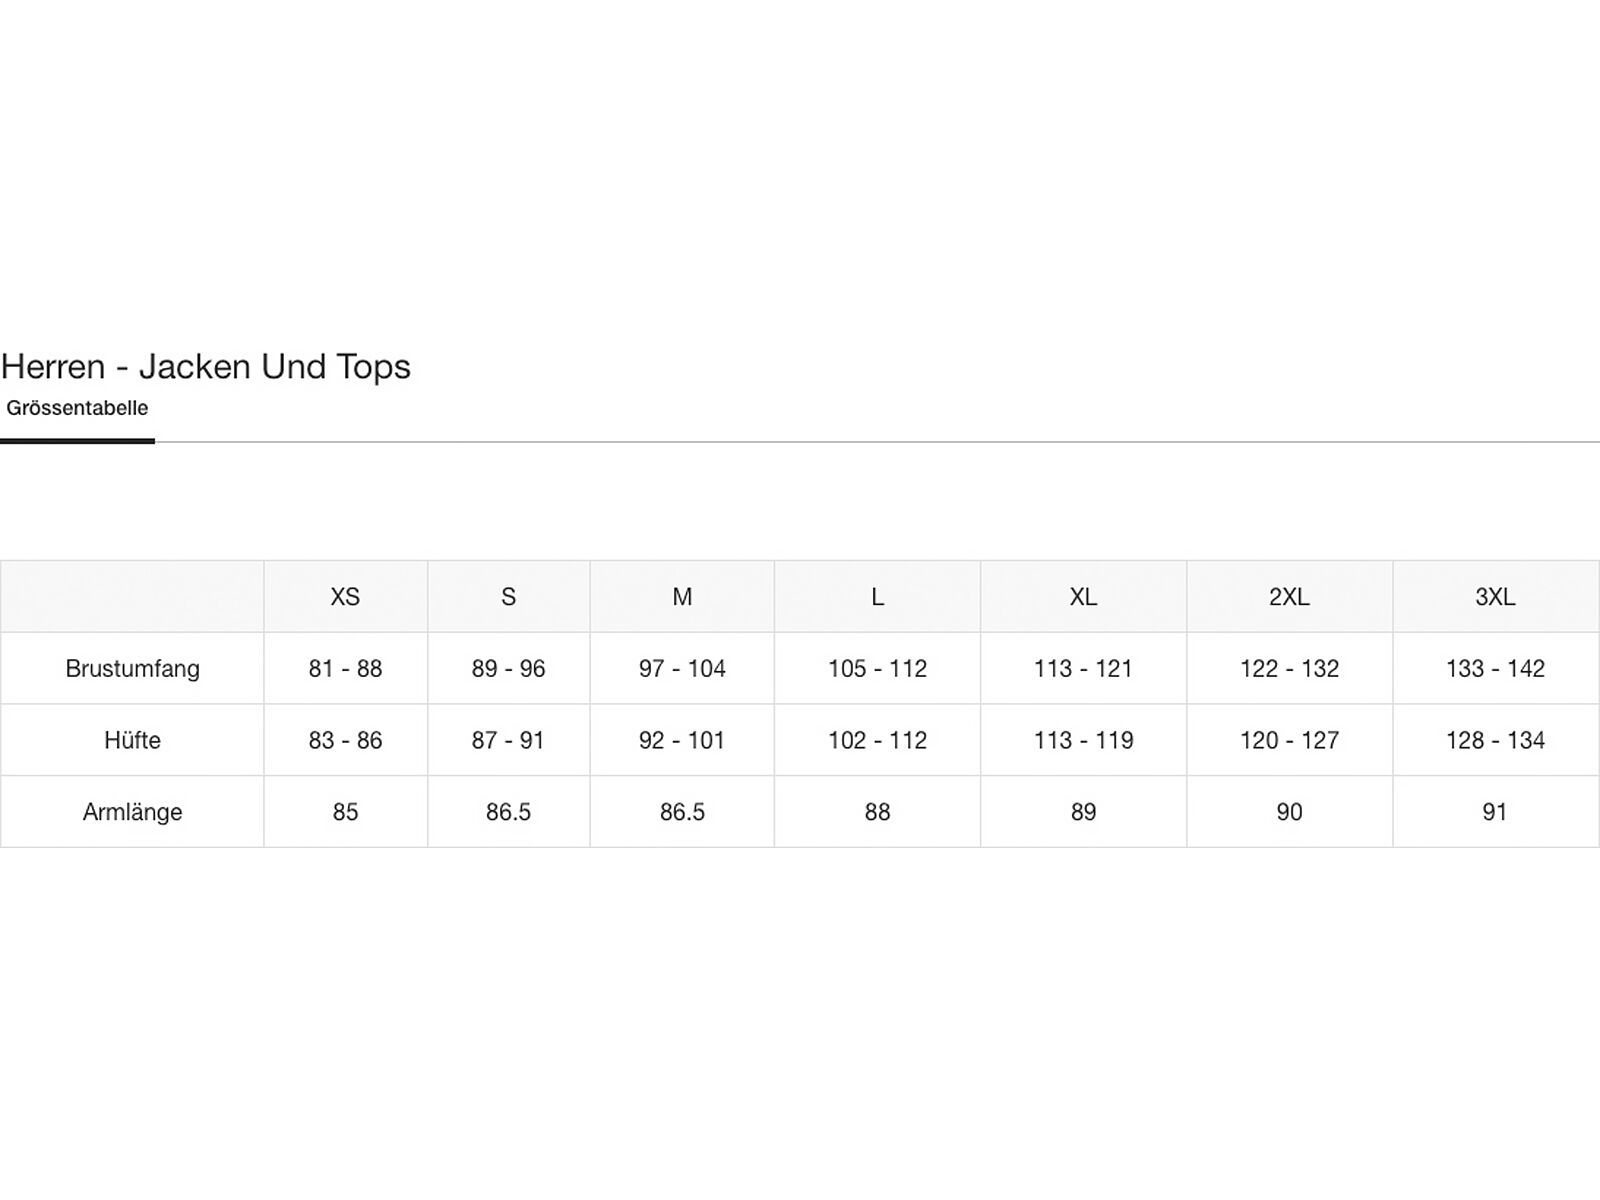Click the 81 - 88 chest value
The height and width of the screenshot is (1200, 1600).
[x=345, y=669]
